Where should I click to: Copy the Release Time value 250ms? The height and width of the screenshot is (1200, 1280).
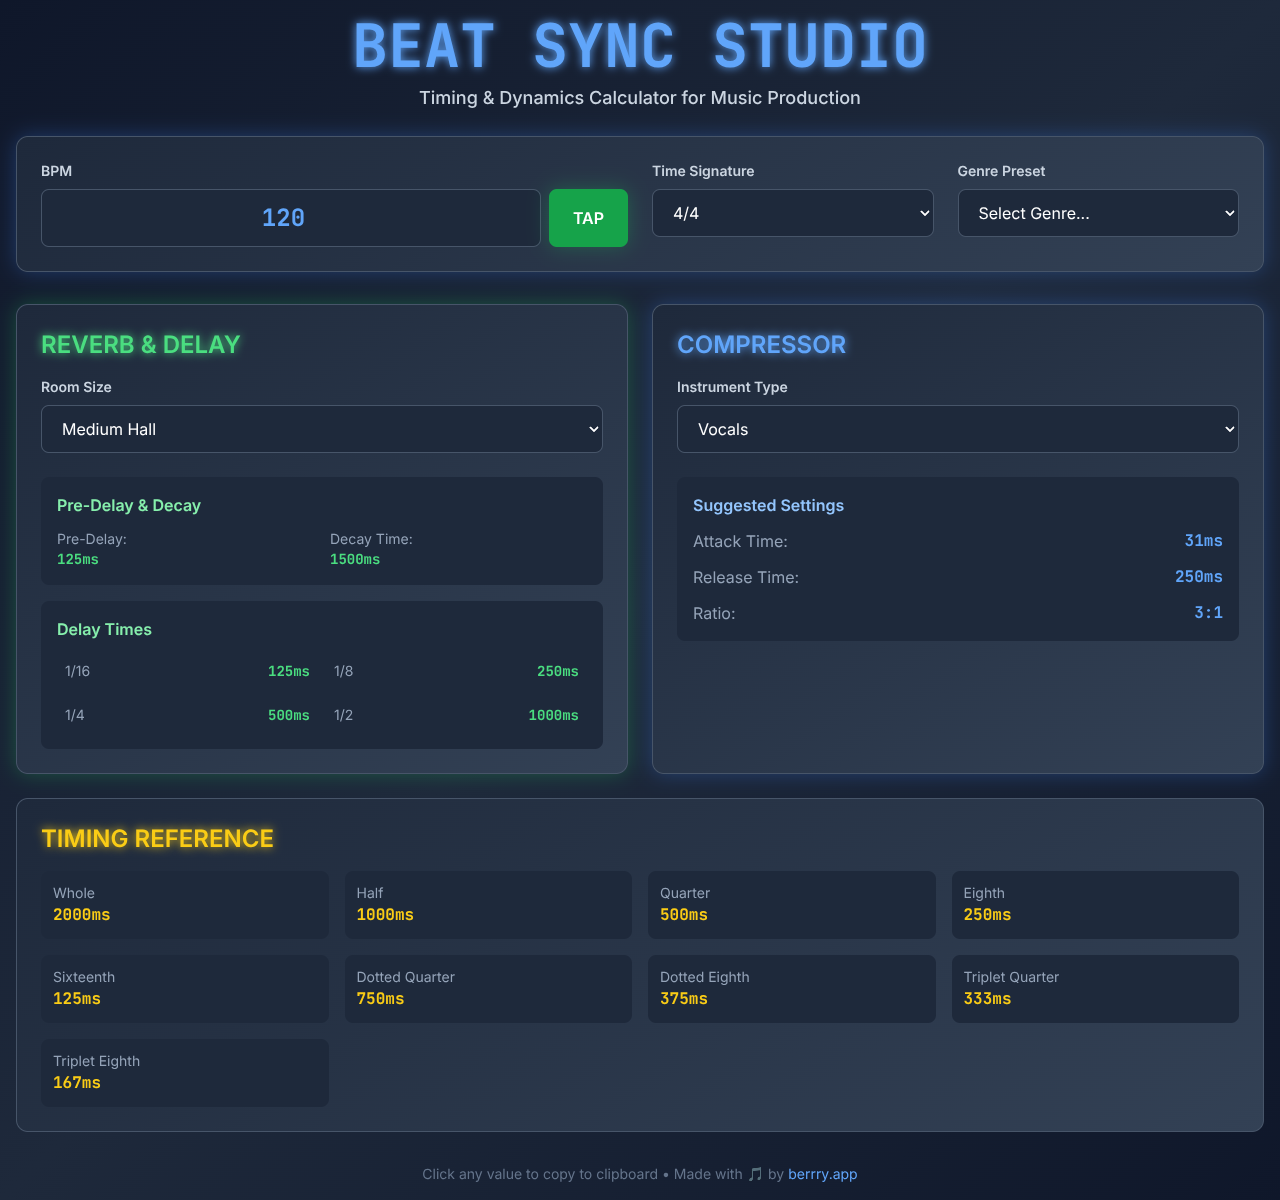pyautogui.click(x=1198, y=577)
